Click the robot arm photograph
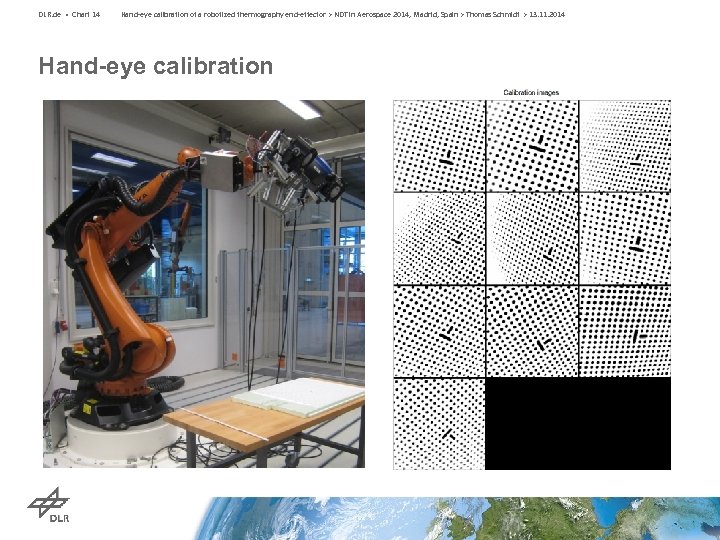The image size is (720, 540). [204, 284]
